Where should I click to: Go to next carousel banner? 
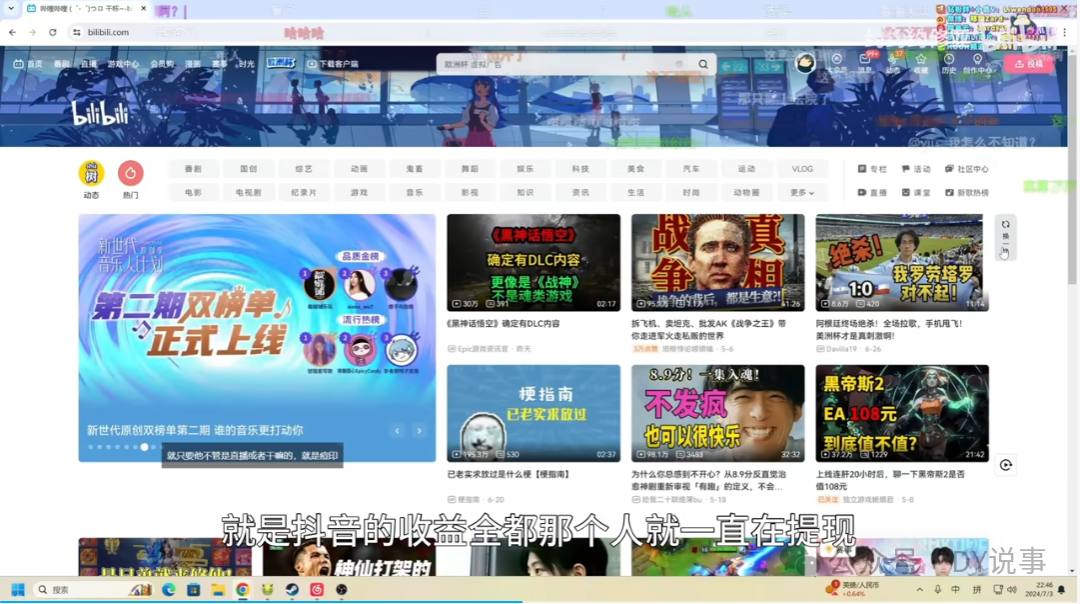click(419, 430)
